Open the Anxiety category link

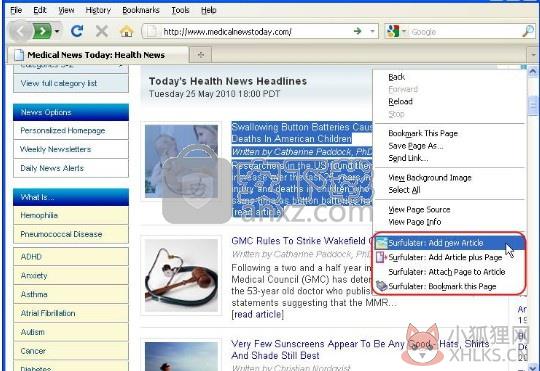point(34,276)
